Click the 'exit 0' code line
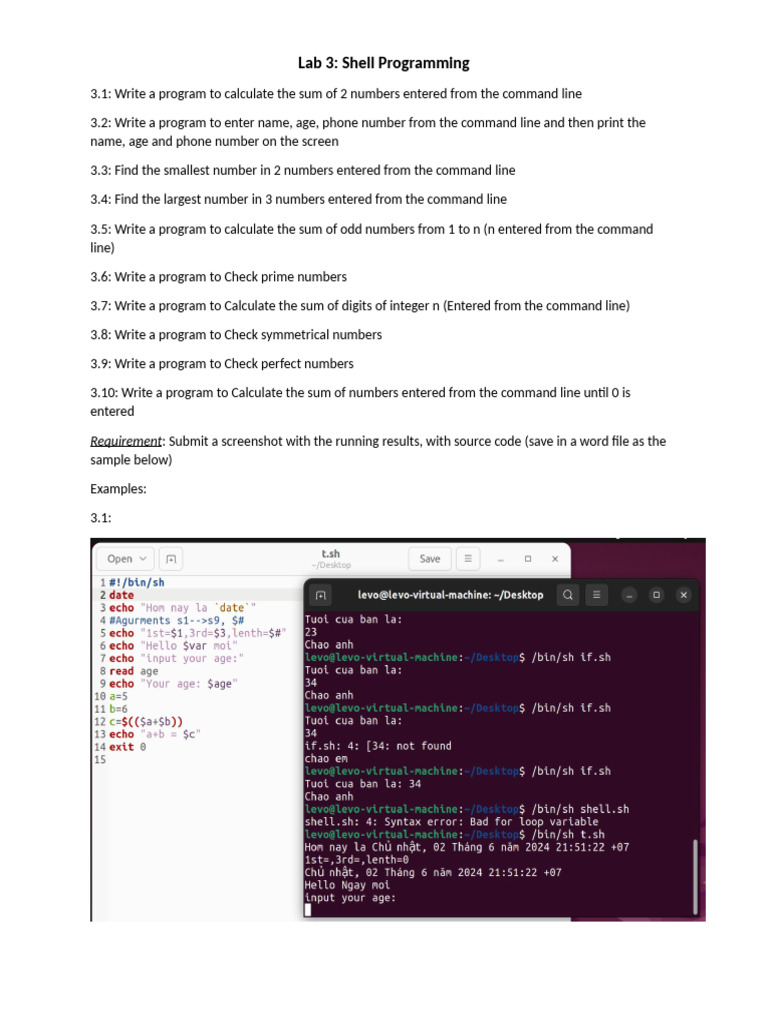Screen dimensions: 768x1024 127,747
